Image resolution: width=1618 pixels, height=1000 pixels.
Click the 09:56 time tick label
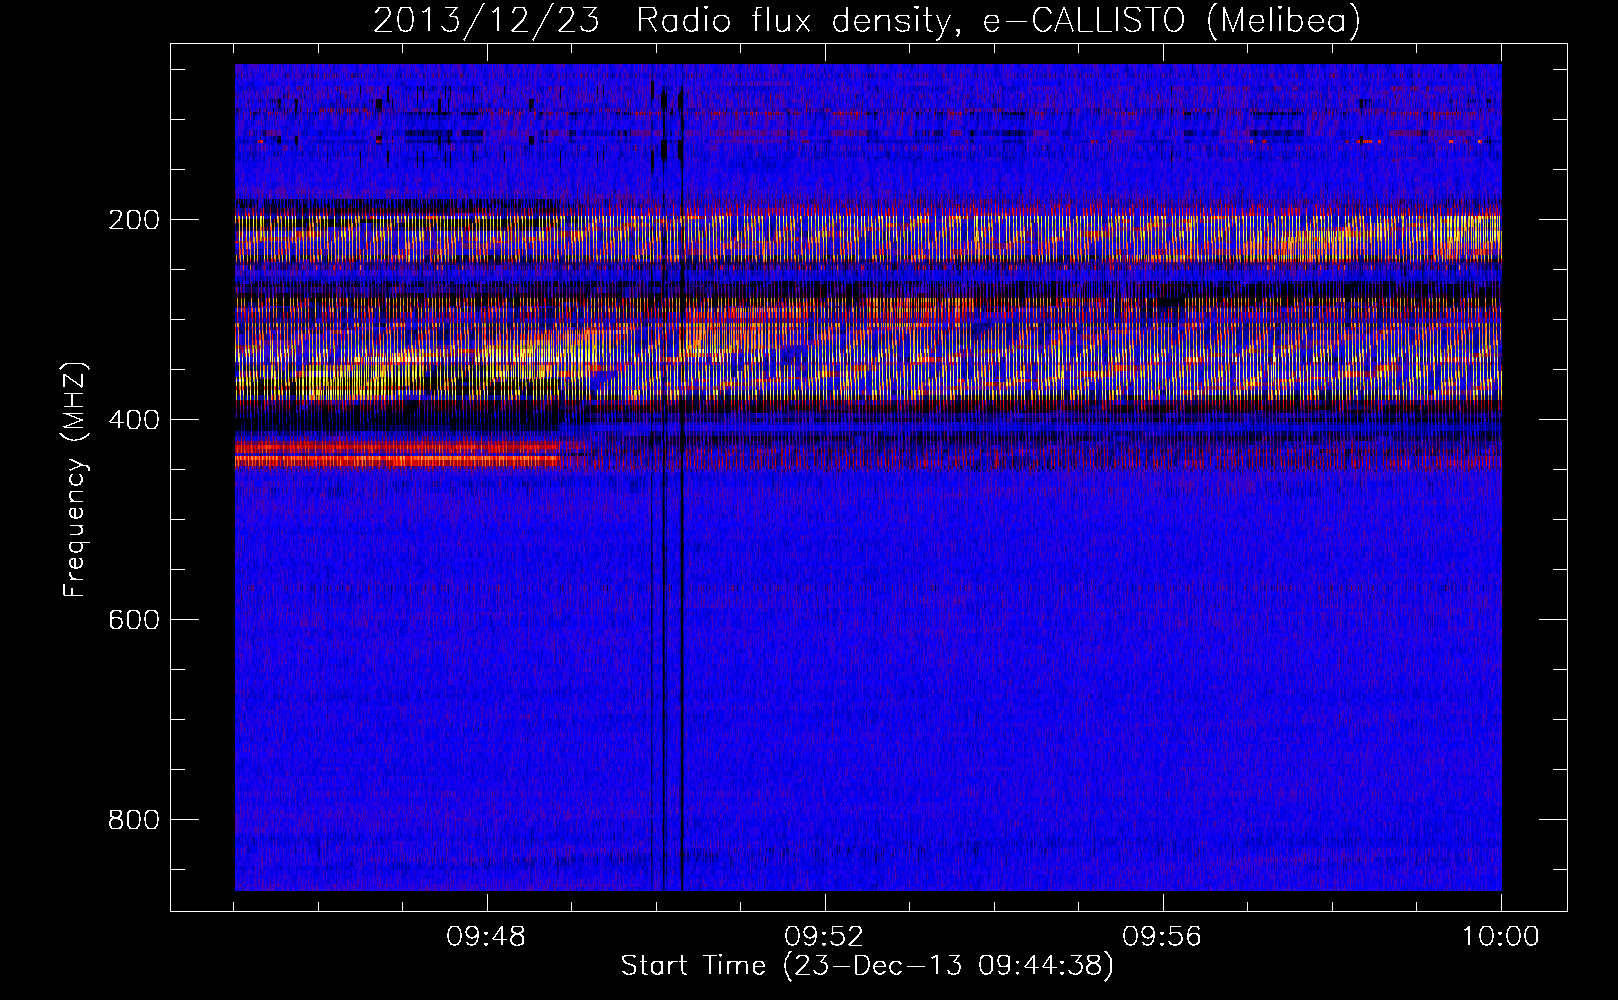click(1162, 937)
